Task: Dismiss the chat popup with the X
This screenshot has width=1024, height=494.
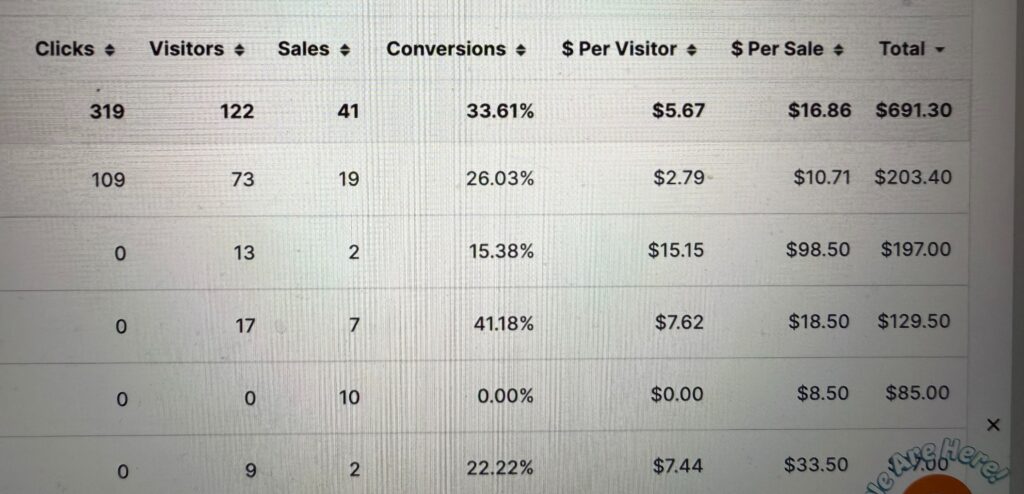Action: pyautogui.click(x=993, y=425)
